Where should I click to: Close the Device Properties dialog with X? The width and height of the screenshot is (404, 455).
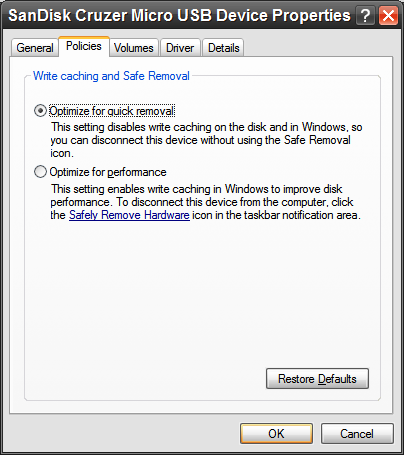coord(388,16)
